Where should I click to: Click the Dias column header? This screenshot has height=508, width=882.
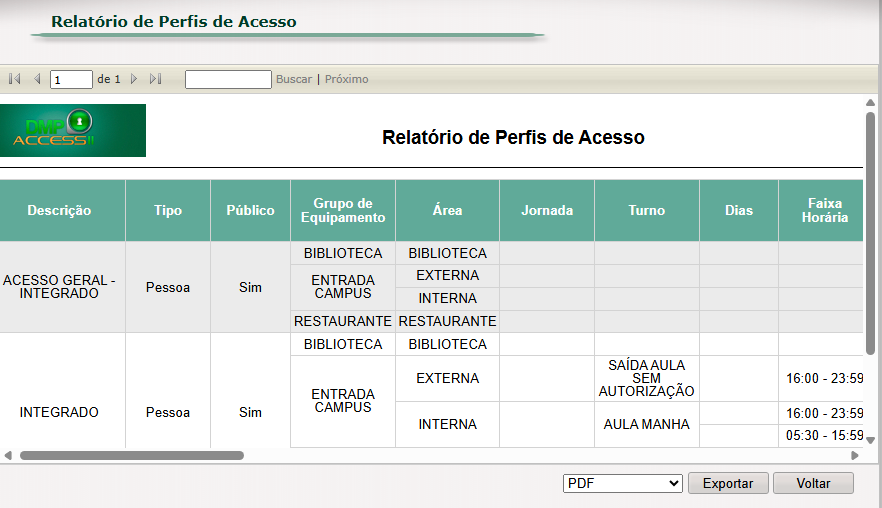(739, 210)
